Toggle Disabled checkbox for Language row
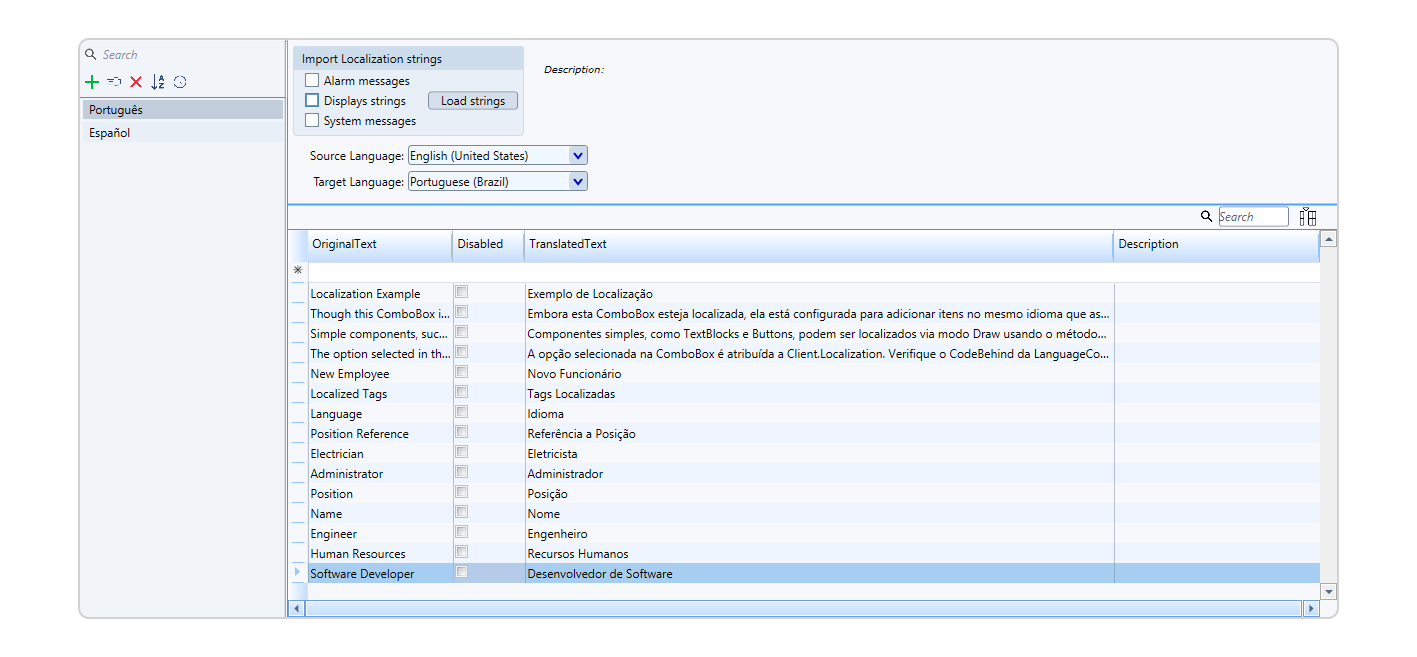 pyautogui.click(x=461, y=412)
